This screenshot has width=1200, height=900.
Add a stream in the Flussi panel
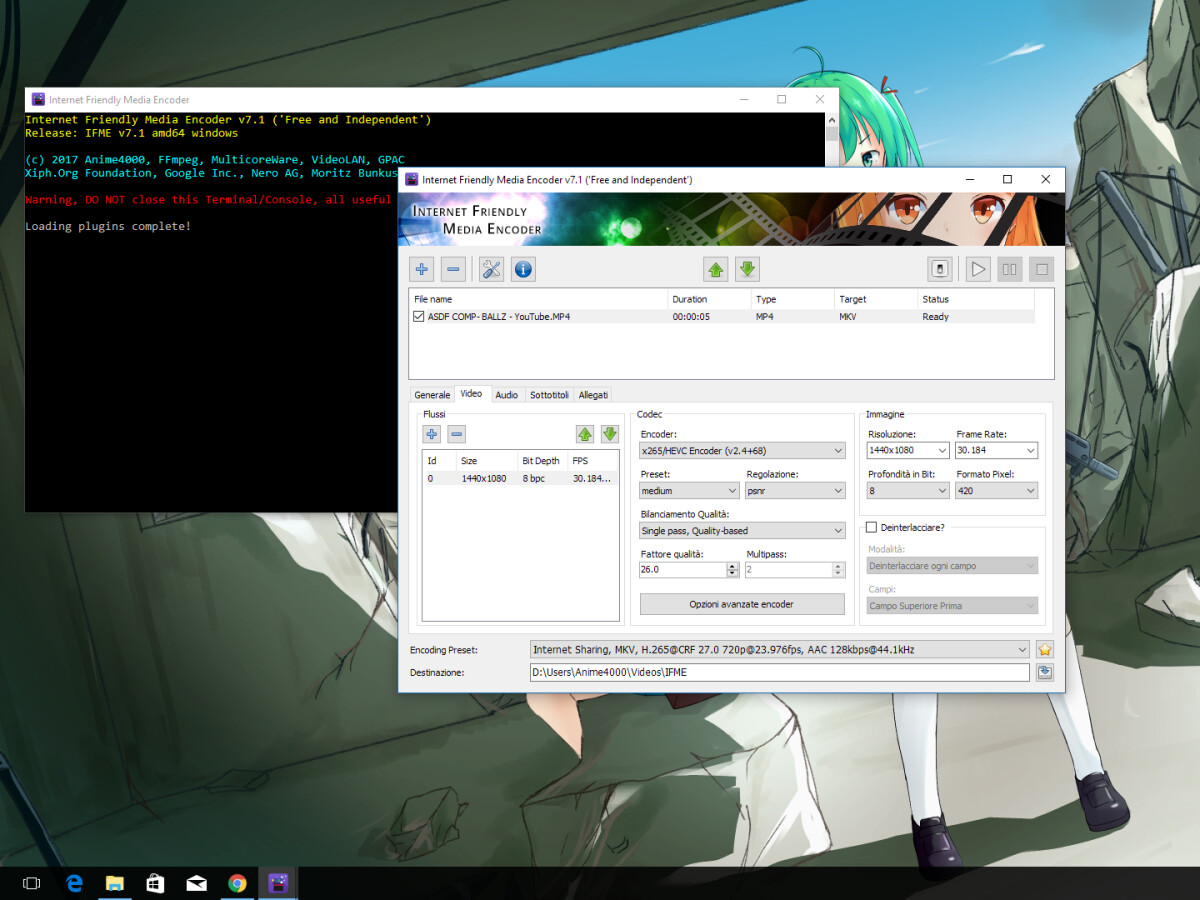point(431,434)
